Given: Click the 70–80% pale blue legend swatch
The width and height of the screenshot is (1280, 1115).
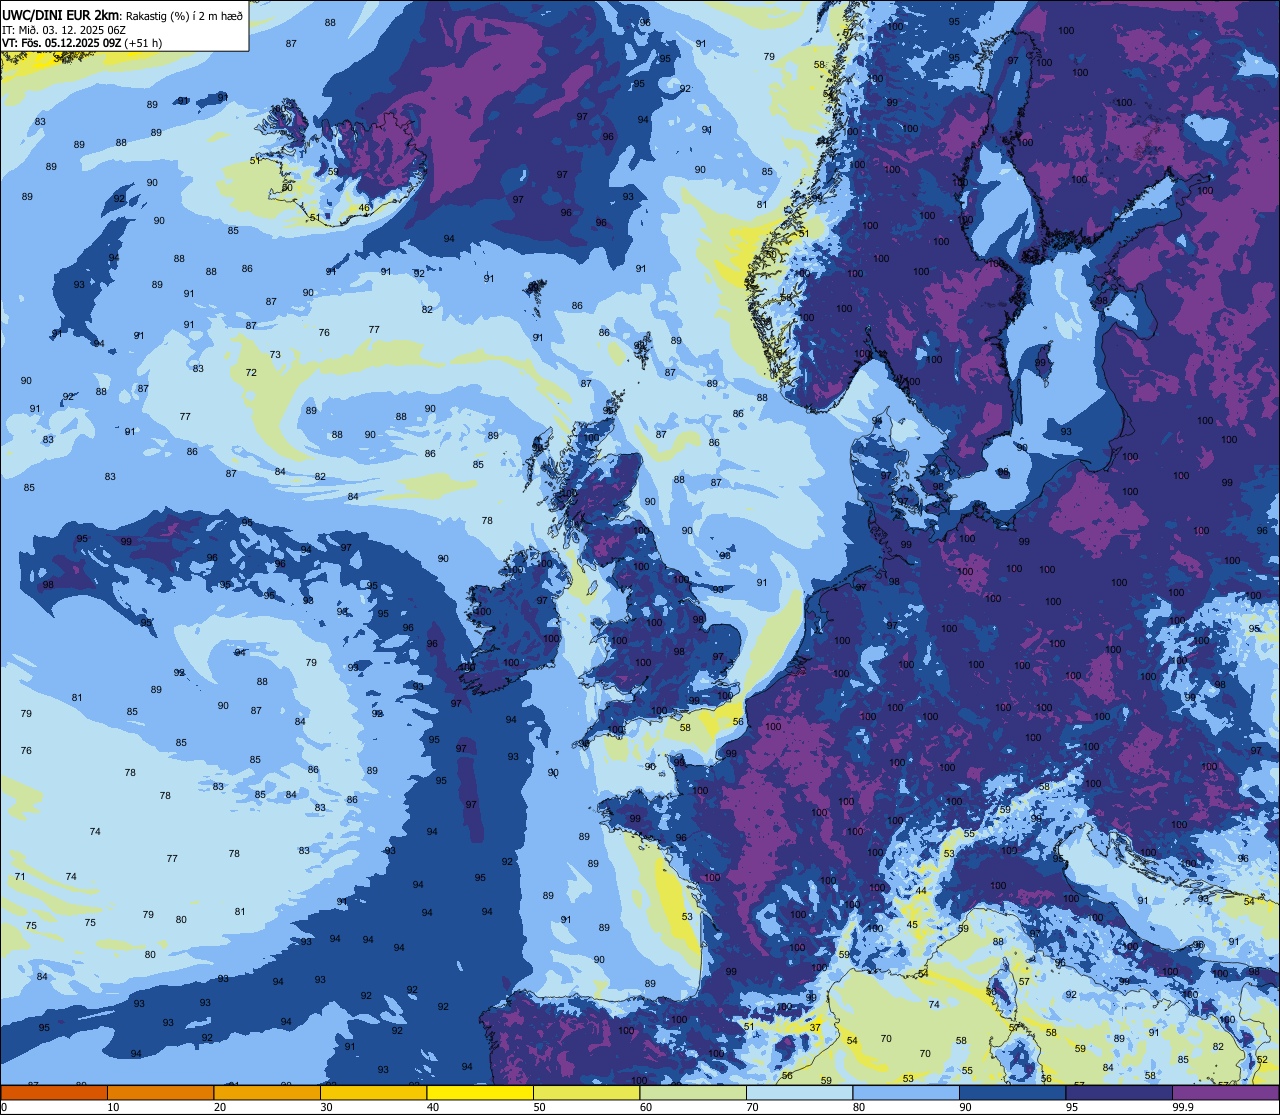Looking at the screenshot, I should 799,1092.
